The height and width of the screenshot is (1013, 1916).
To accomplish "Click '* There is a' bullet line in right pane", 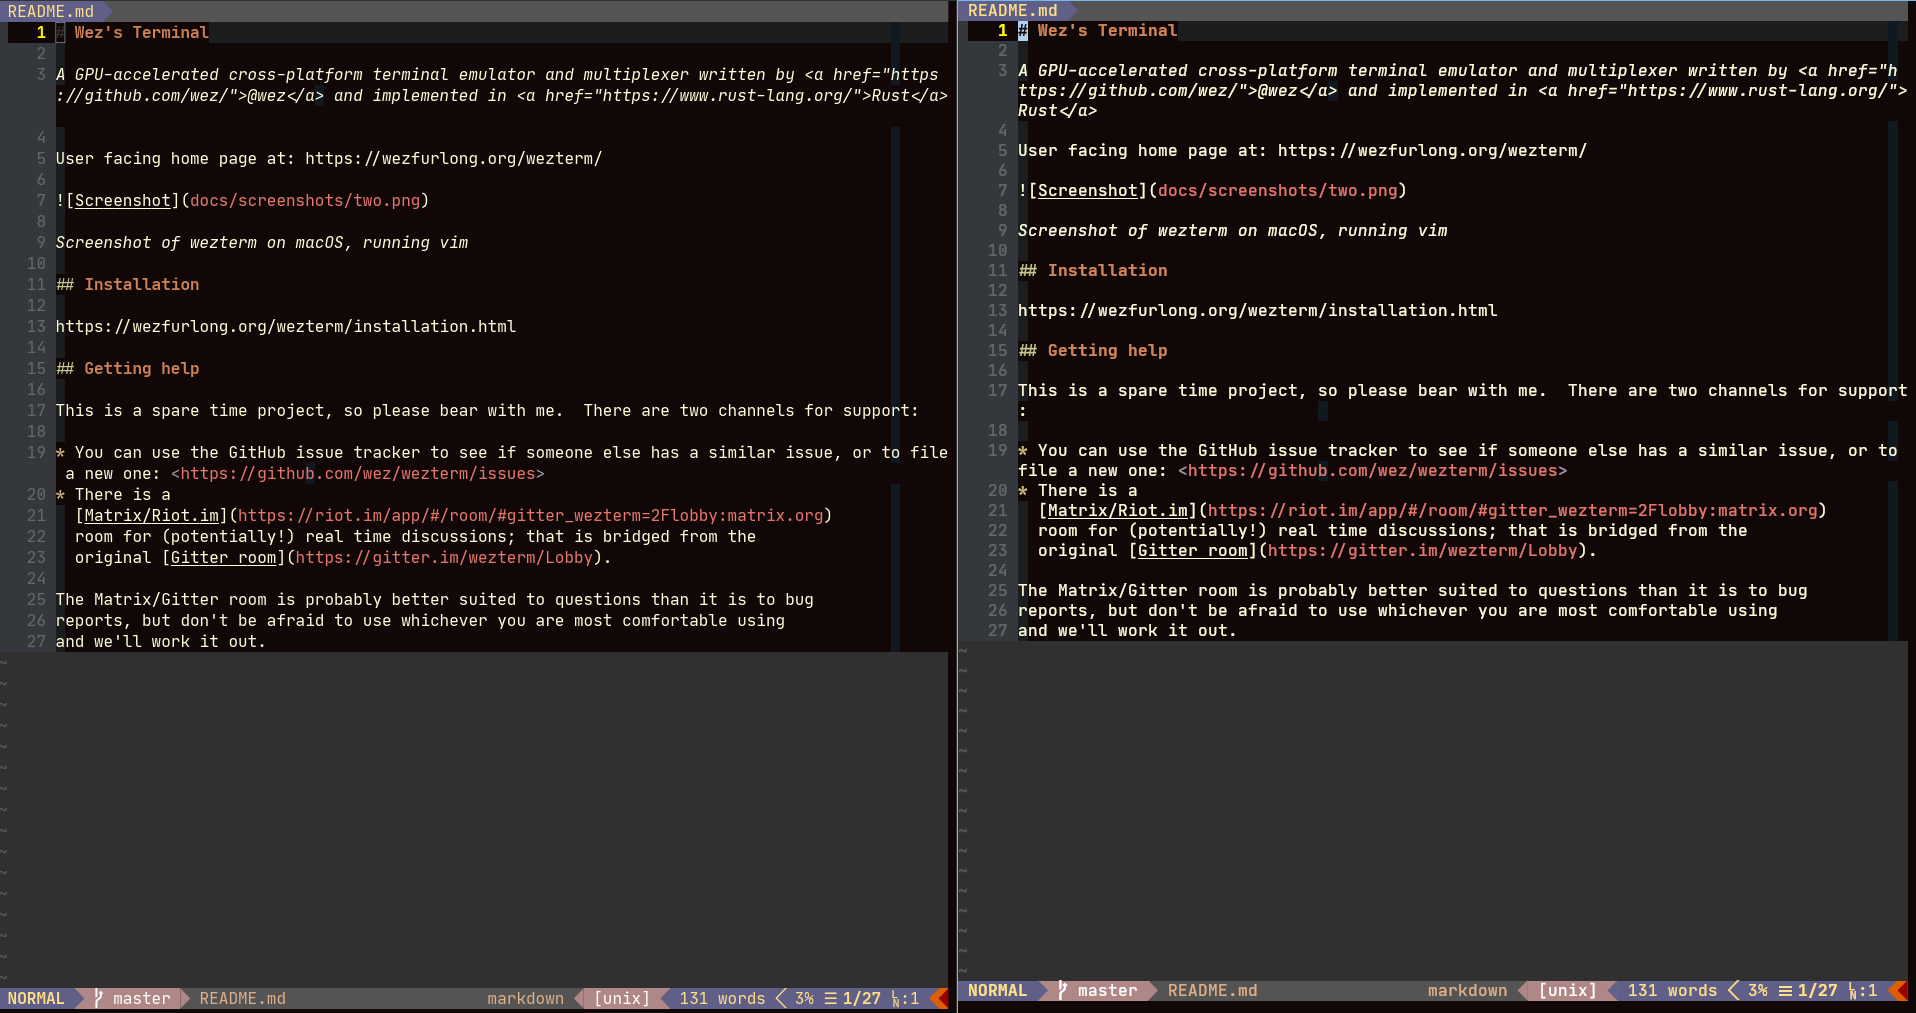I will coord(1078,490).
